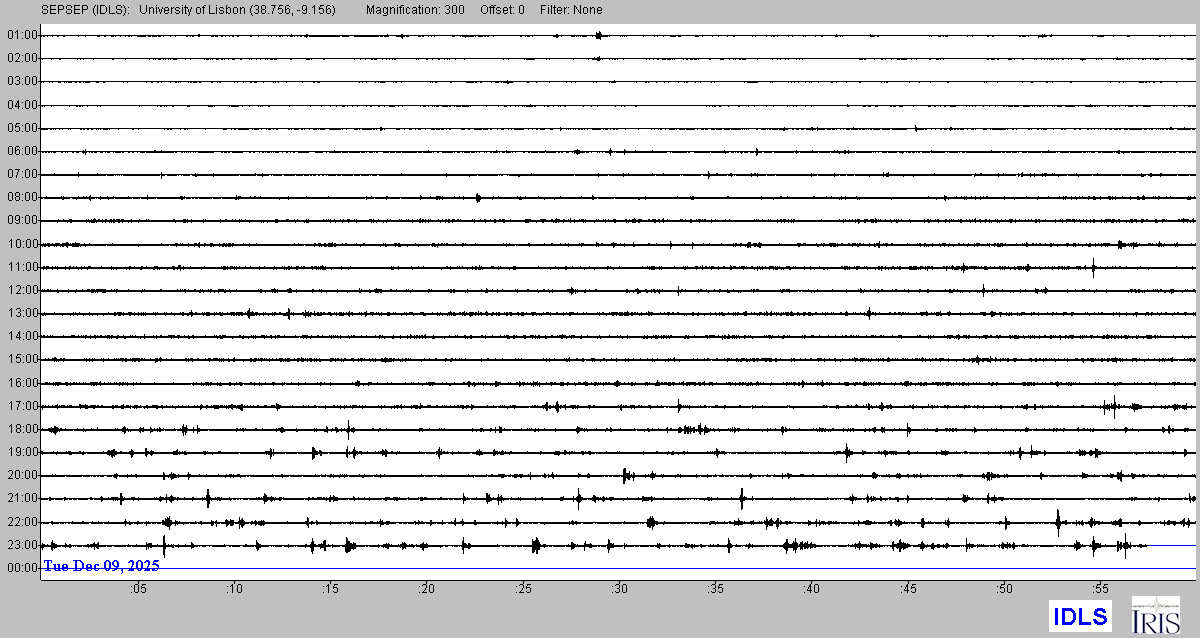The height and width of the screenshot is (638, 1200).
Task: Select the 01:00 hour trace label
Action: 22,35
